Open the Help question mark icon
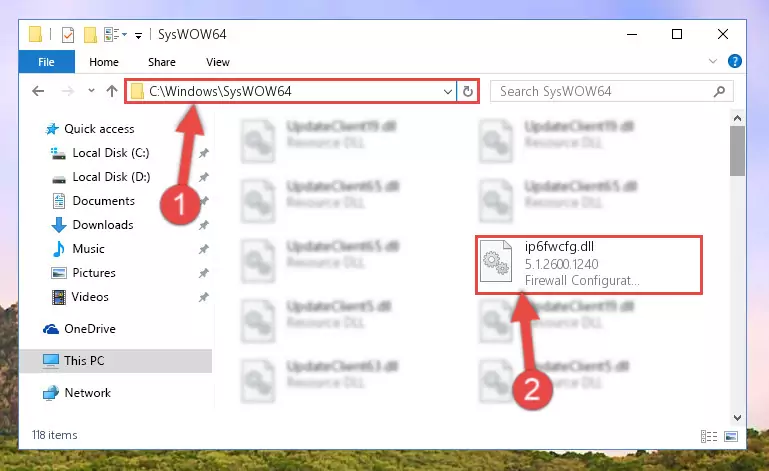 734,61
